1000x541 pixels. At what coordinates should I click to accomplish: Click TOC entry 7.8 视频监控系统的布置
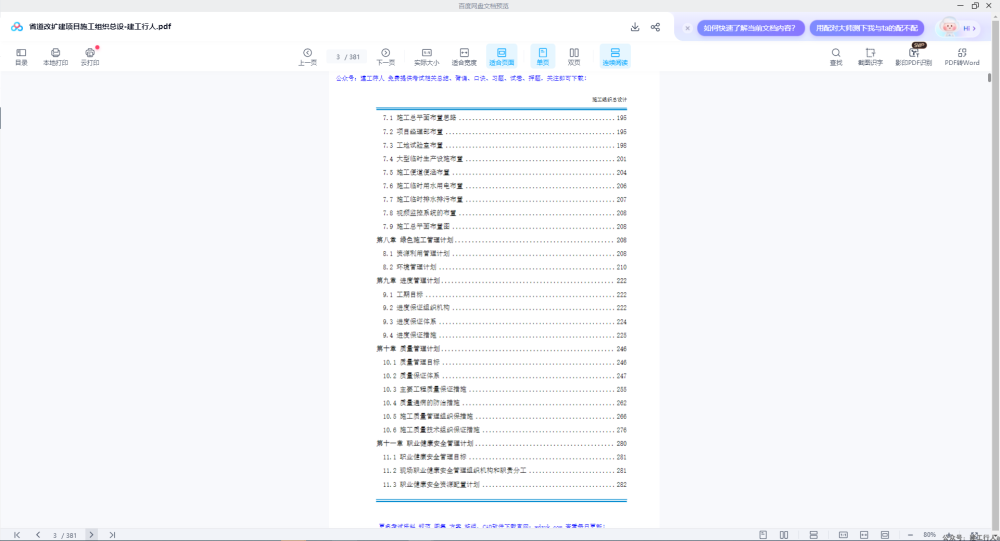[504, 213]
